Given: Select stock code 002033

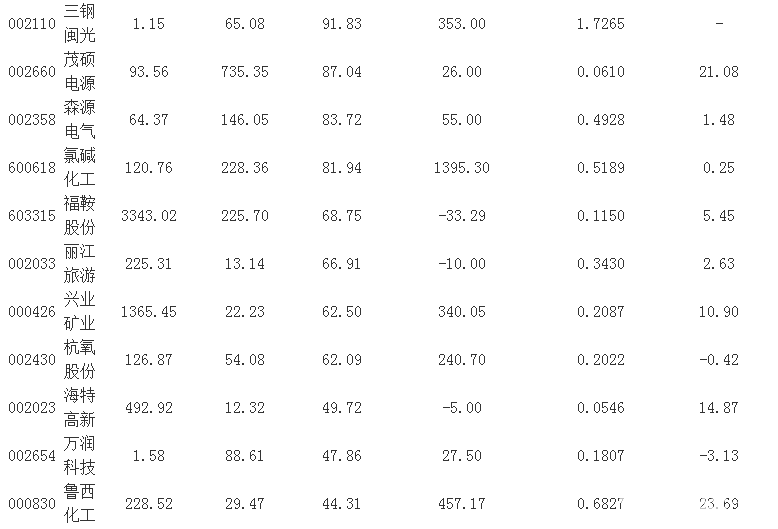Looking at the screenshot, I should coord(29,264).
